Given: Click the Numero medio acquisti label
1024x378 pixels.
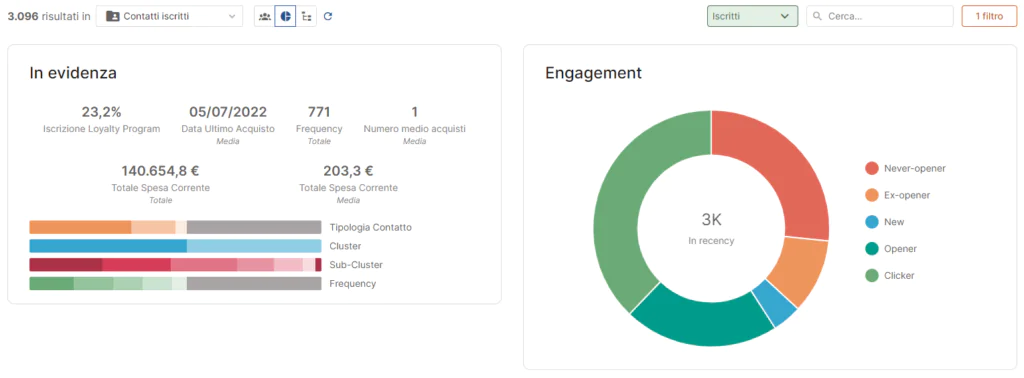Looking at the screenshot, I should 415,129.
